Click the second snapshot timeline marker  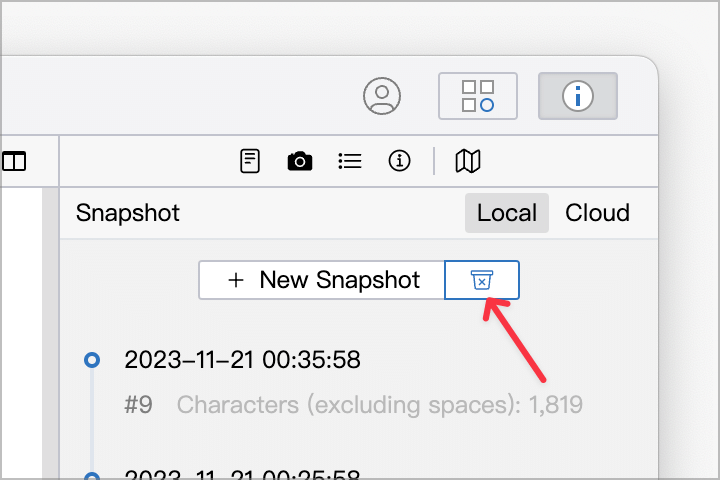coord(92,476)
